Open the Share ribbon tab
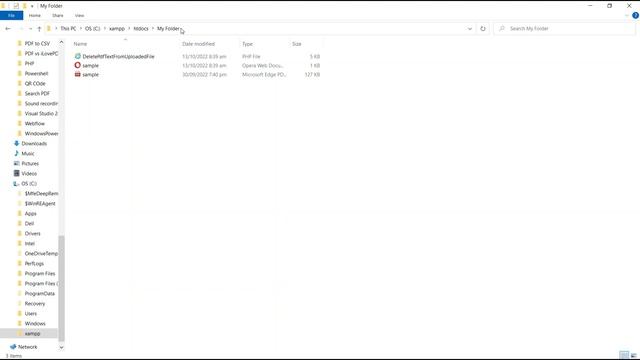Image resolution: width=640 pixels, height=360 pixels. [58, 16]
